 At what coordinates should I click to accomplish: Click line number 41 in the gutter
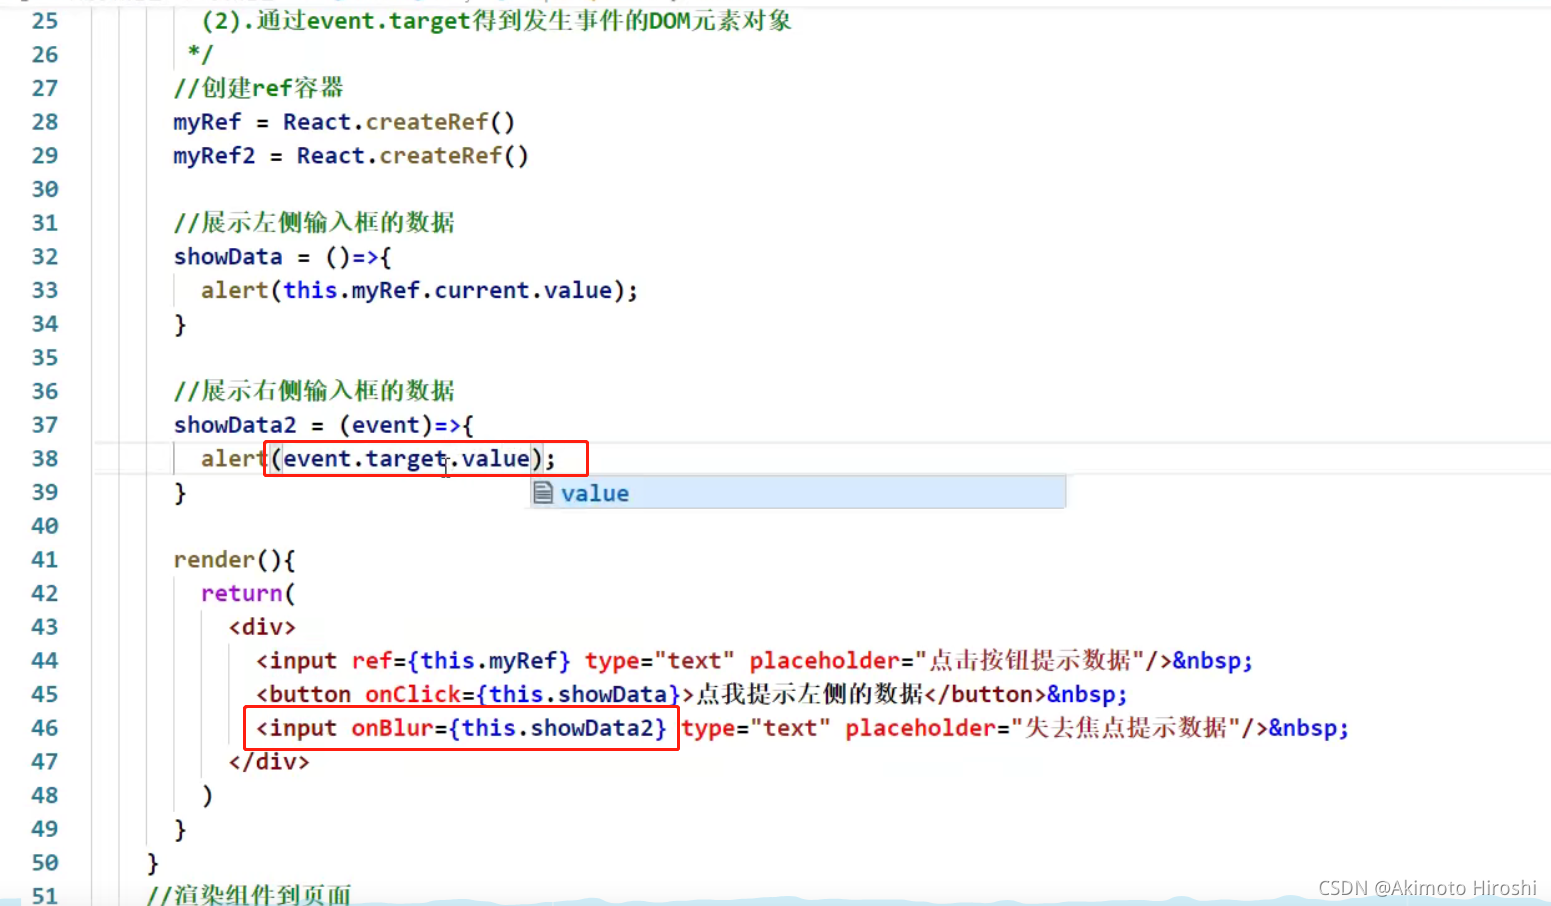click(45, 560)
